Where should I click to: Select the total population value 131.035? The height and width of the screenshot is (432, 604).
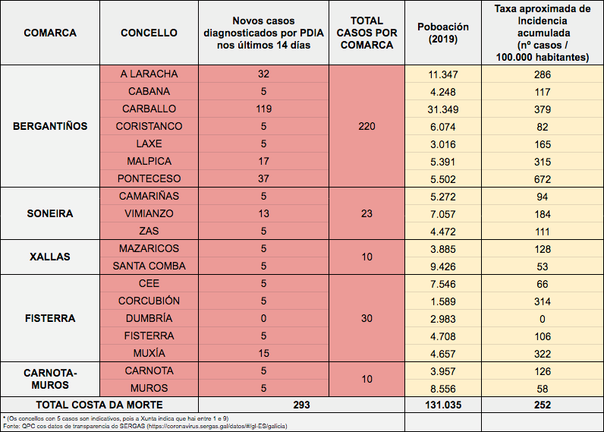[x=448, y=404]
